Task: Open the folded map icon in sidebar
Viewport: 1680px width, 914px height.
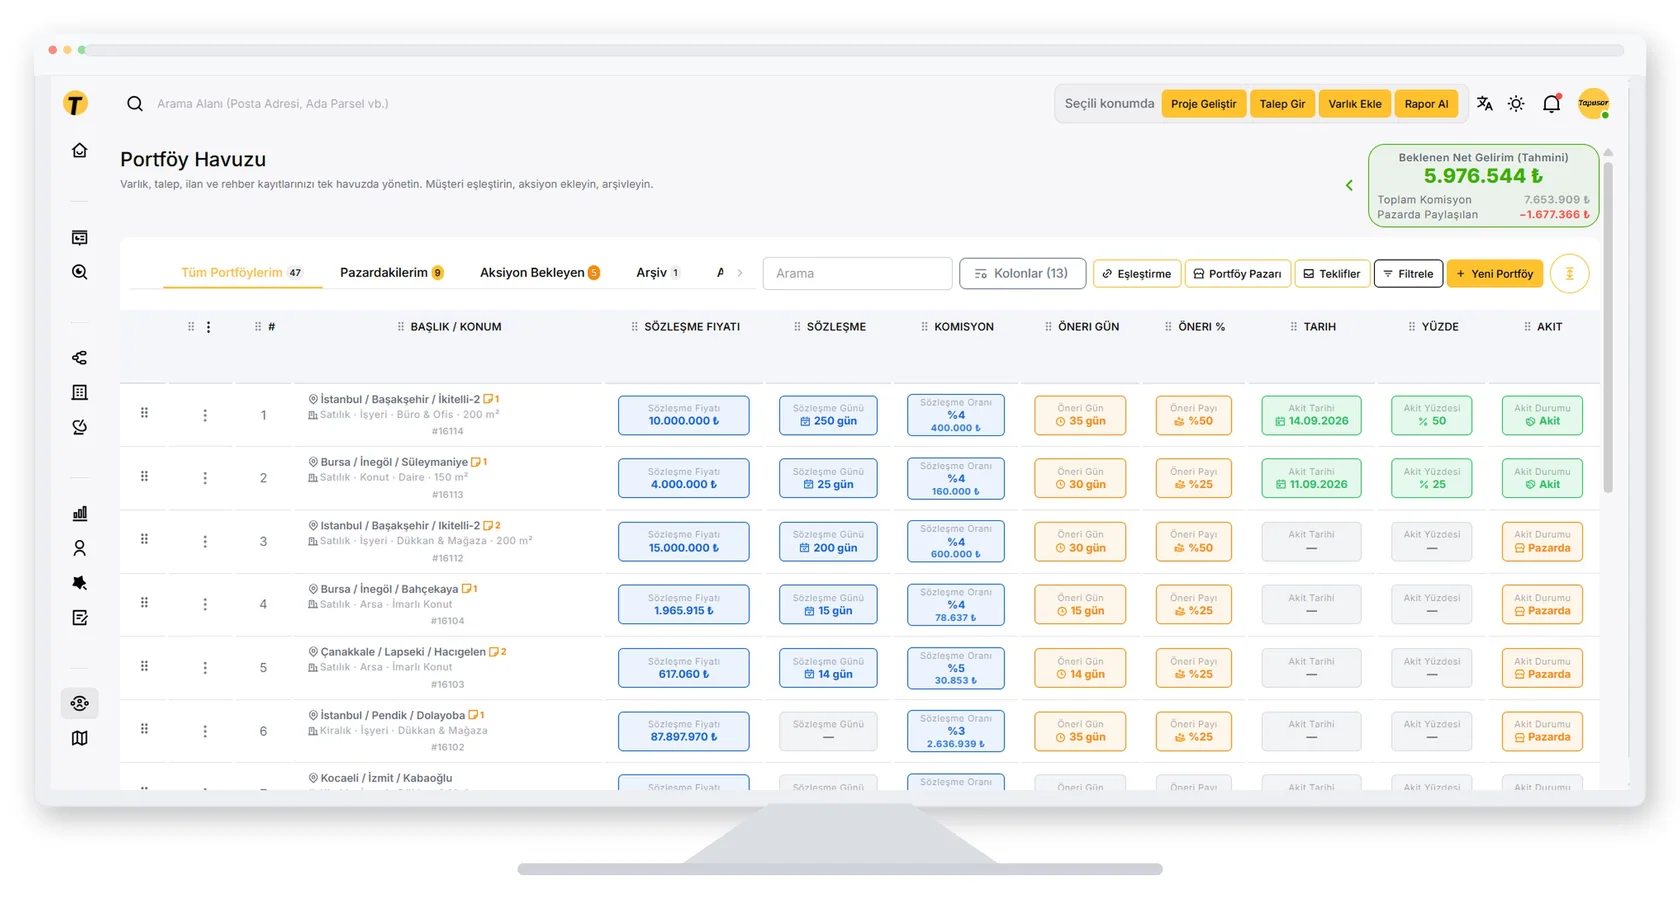Action: click(80, 738)
